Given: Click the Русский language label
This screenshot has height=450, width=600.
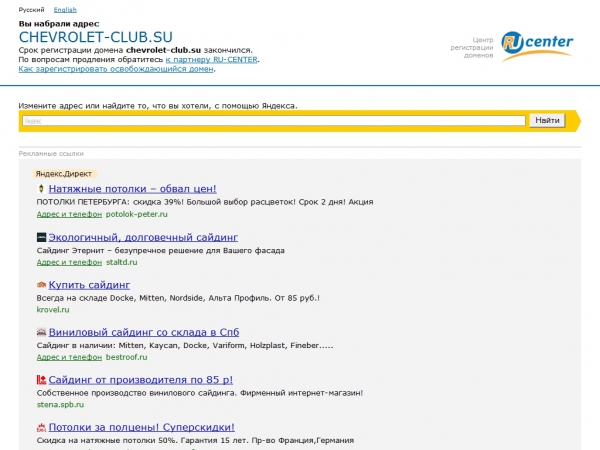Looking at the screenshot, I should tap(31, 10).
